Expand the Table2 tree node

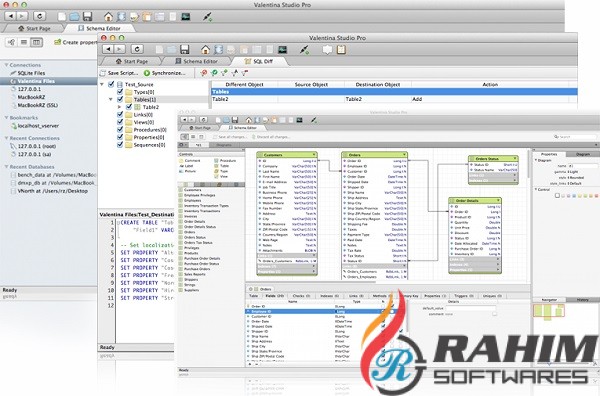point(119,107)
